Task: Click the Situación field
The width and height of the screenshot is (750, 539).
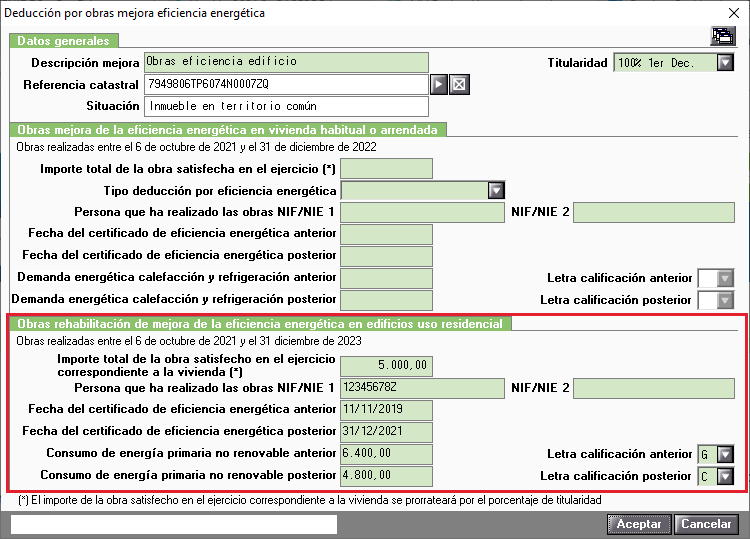Action: (286, 106)
